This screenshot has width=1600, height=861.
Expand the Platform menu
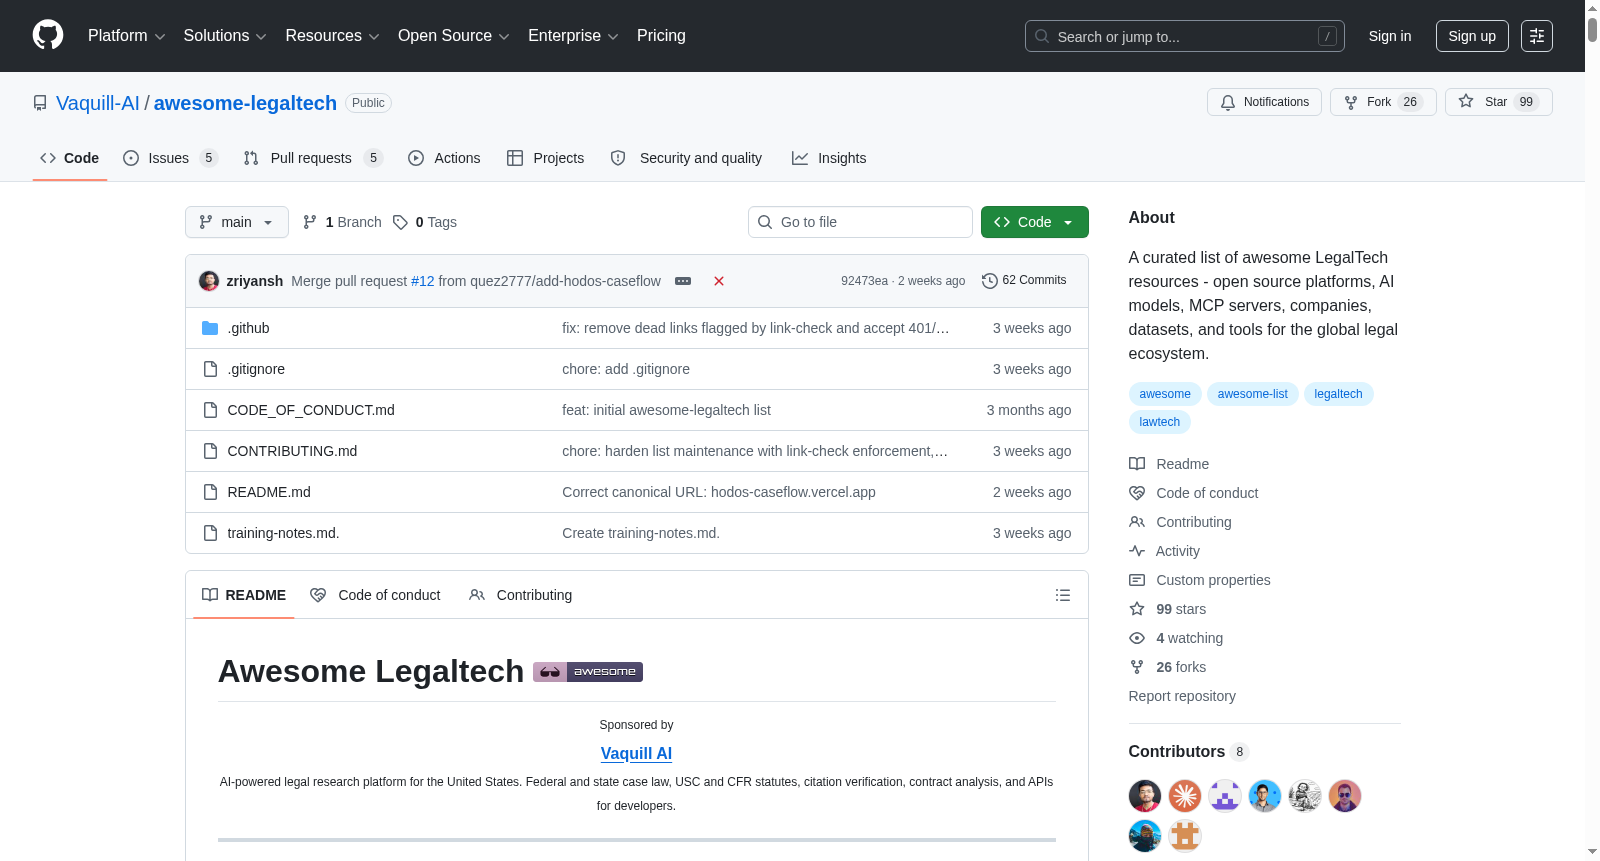126,36
